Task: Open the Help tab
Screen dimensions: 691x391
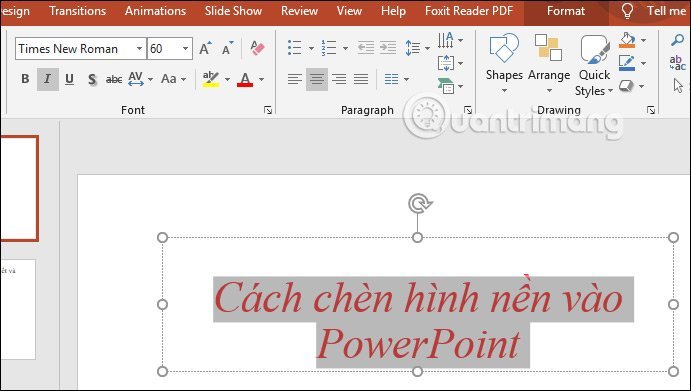Action: point(393,11)
